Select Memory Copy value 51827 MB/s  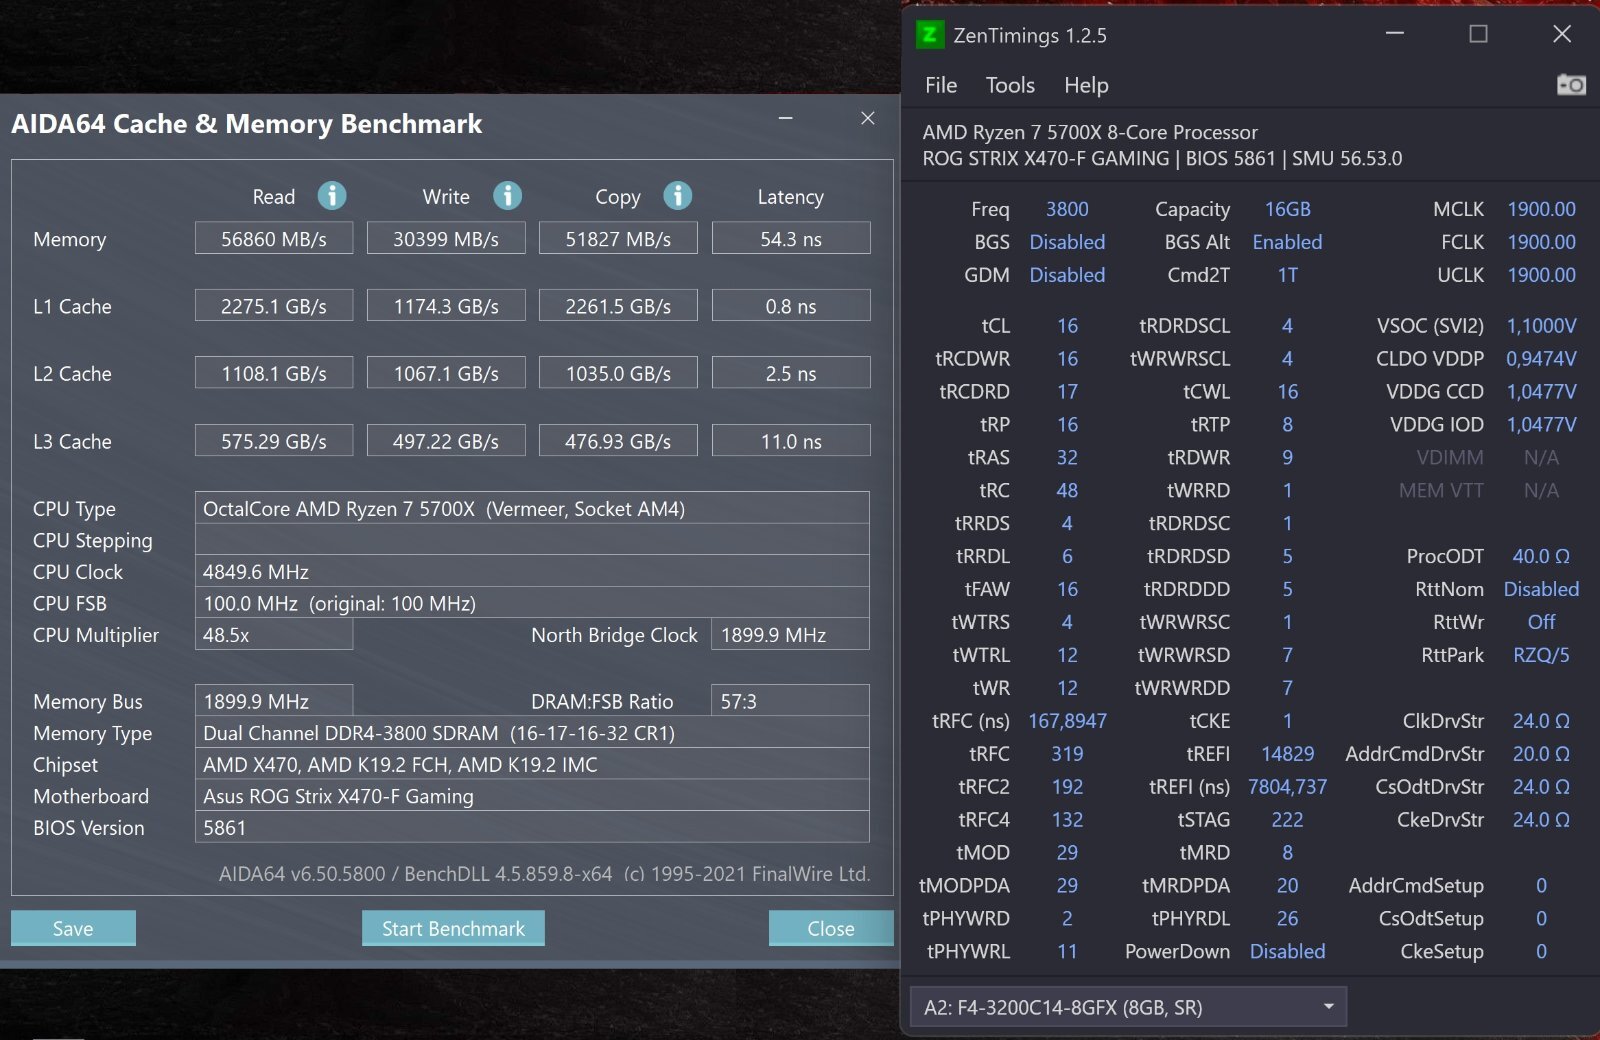point(618,239)
